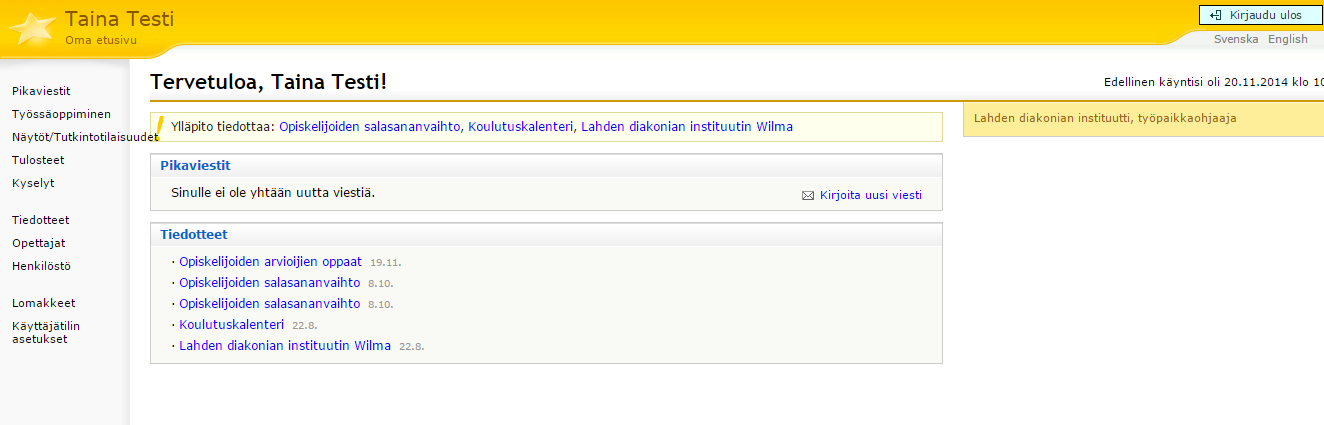
Task: Open Lahden diakonian instituutin Wilma bulletin in list
Action: click(x=285, y=346)
